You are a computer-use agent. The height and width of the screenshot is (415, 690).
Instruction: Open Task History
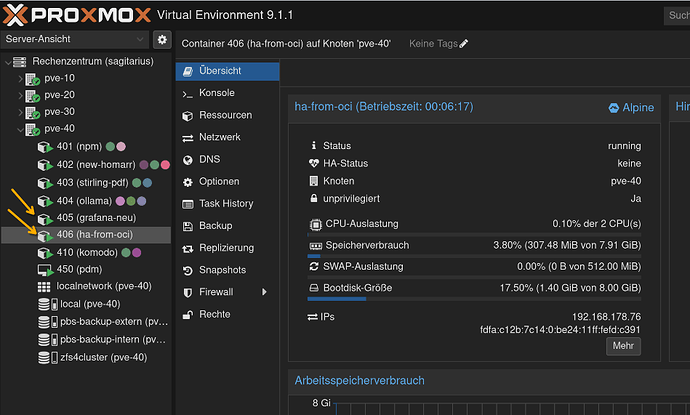pos(227,204)
